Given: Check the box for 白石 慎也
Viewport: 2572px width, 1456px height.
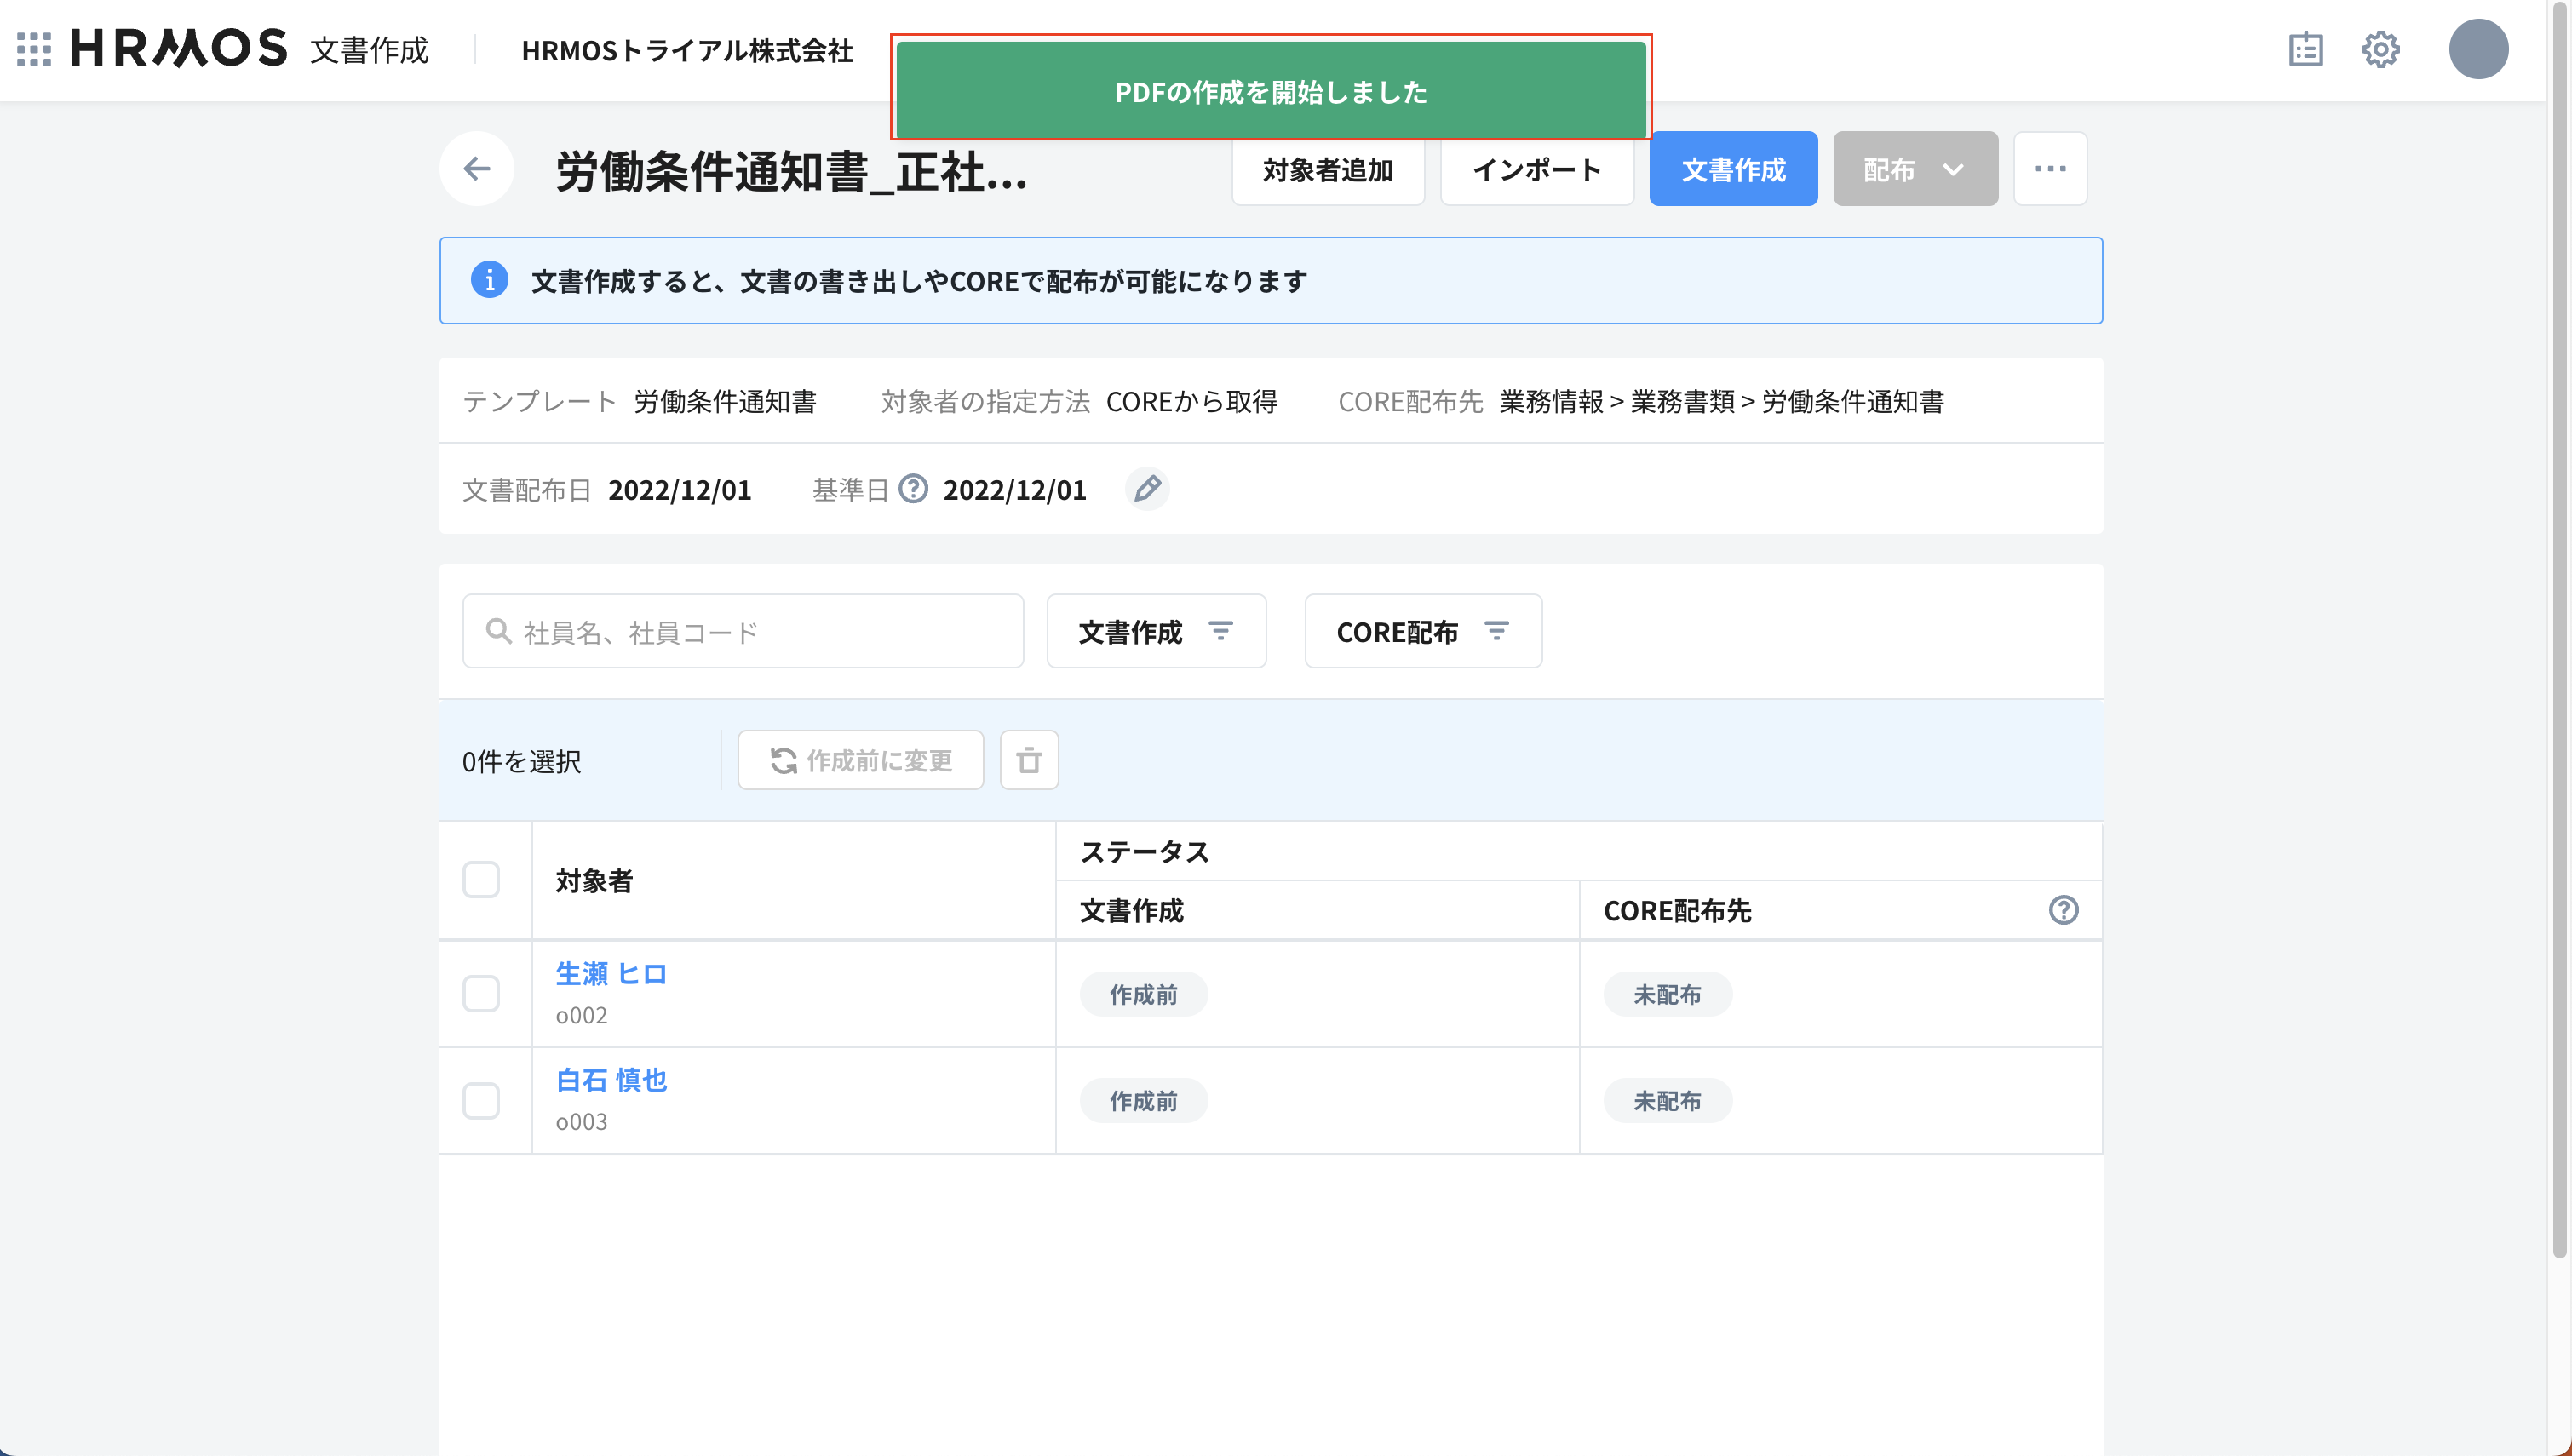Looking at the screenshot, I should click(481, 1101).
